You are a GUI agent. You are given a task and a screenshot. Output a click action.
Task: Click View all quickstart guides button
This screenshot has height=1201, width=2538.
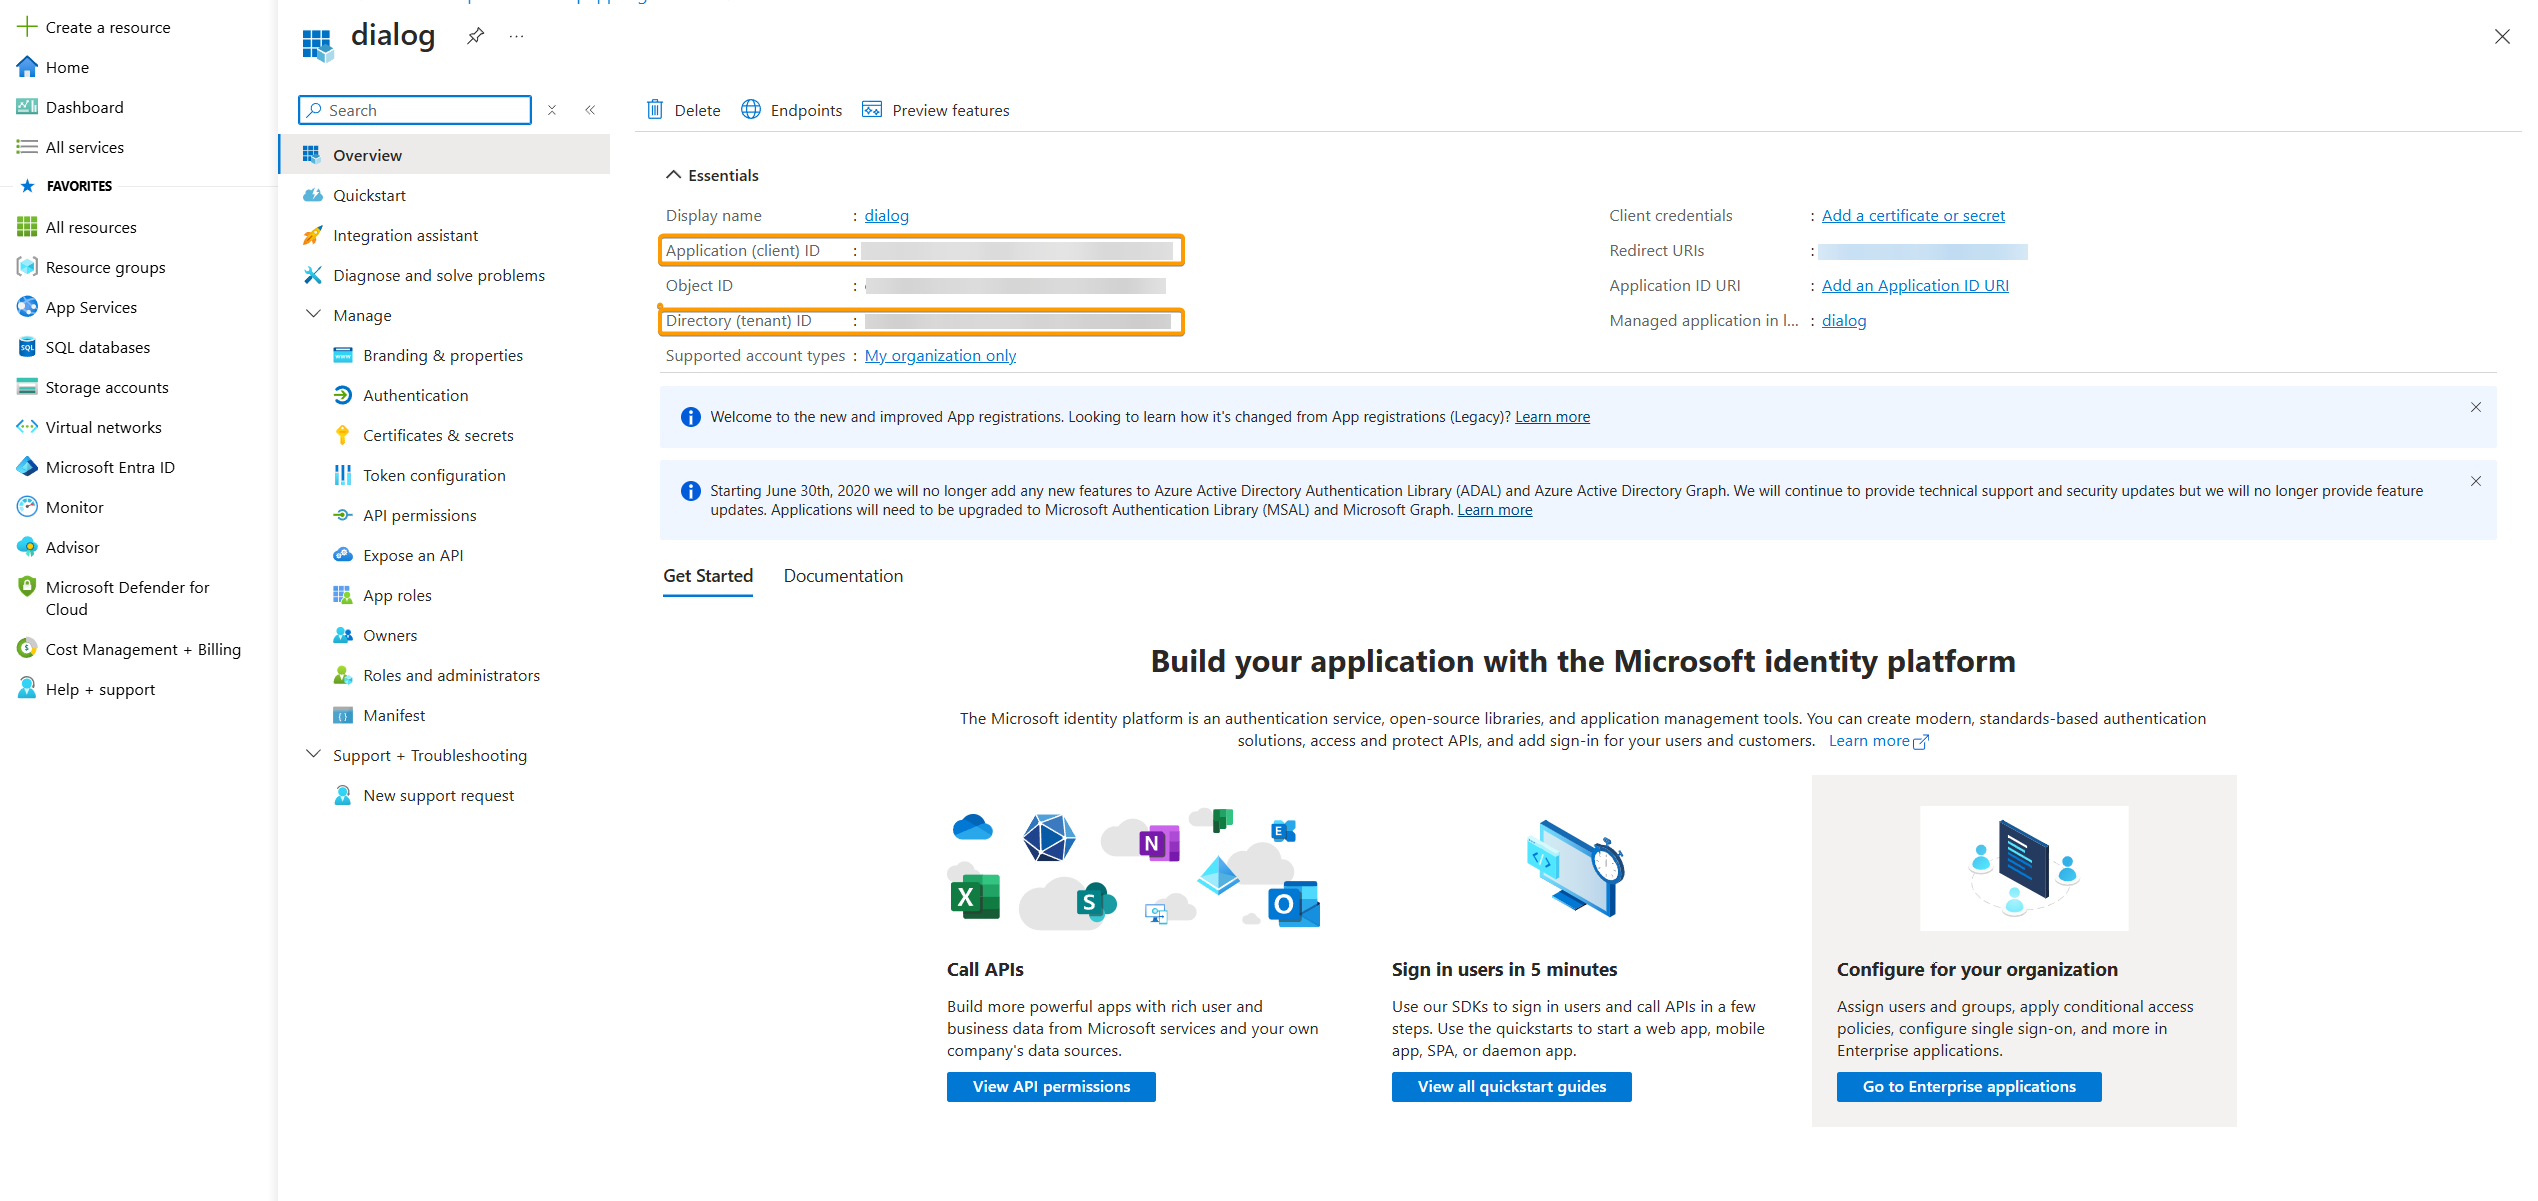tap(1511, 1086)
